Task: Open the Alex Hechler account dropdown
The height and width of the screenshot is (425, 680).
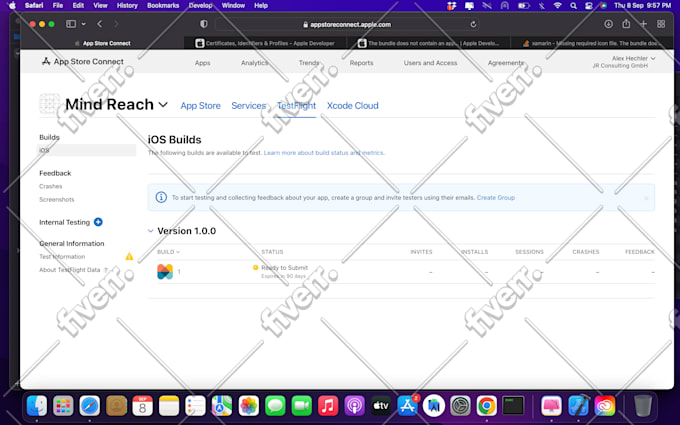Action: pyautogui.click(x=624, y=62)
